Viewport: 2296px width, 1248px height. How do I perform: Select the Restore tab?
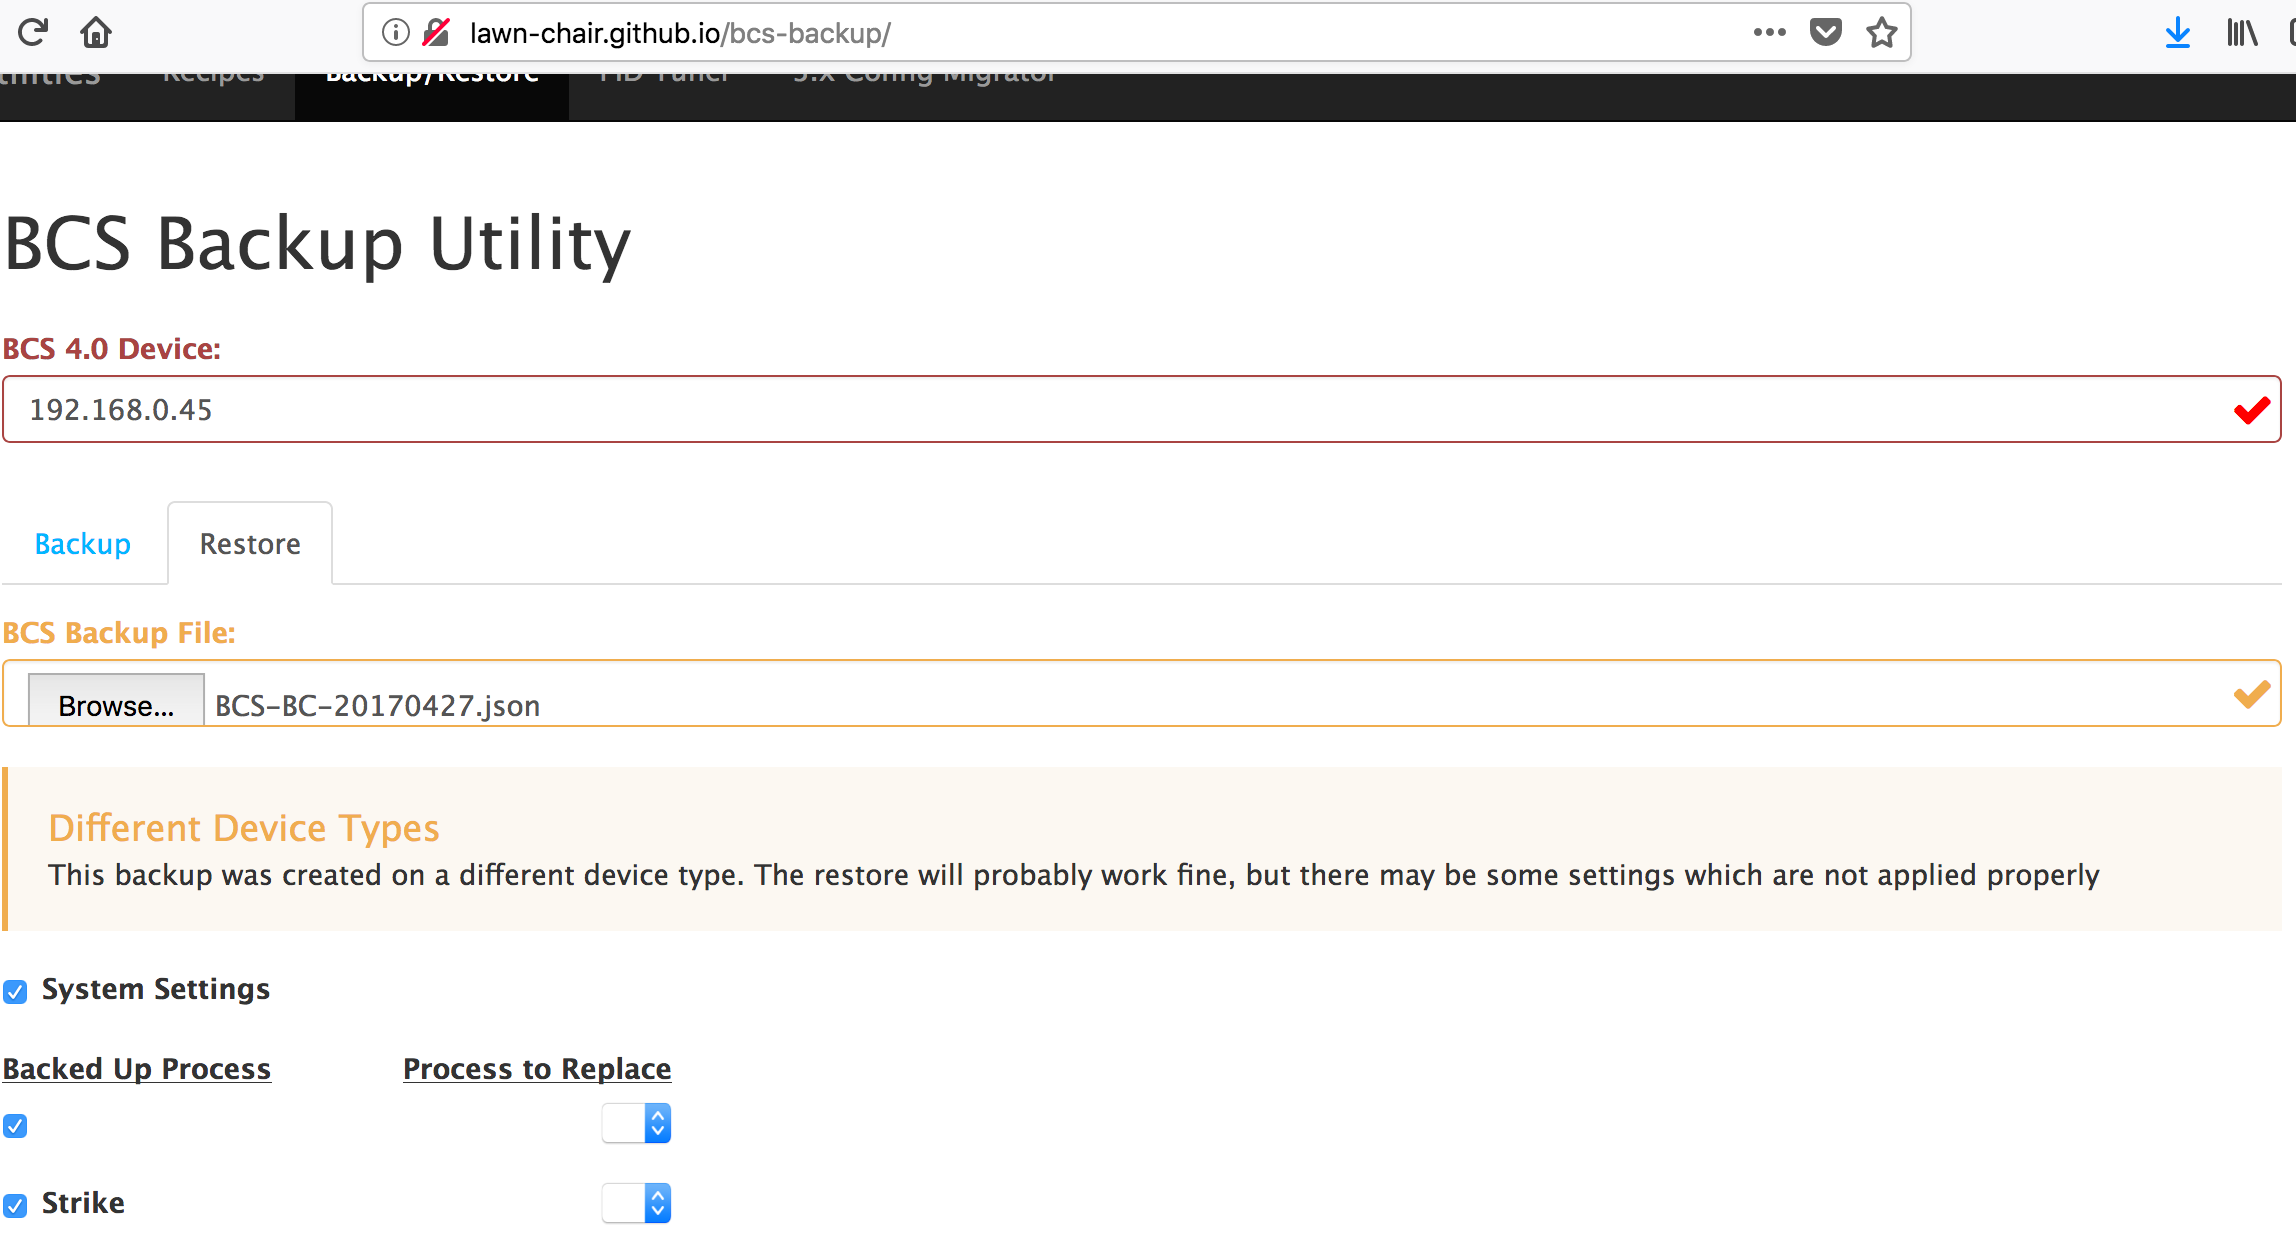250,544
